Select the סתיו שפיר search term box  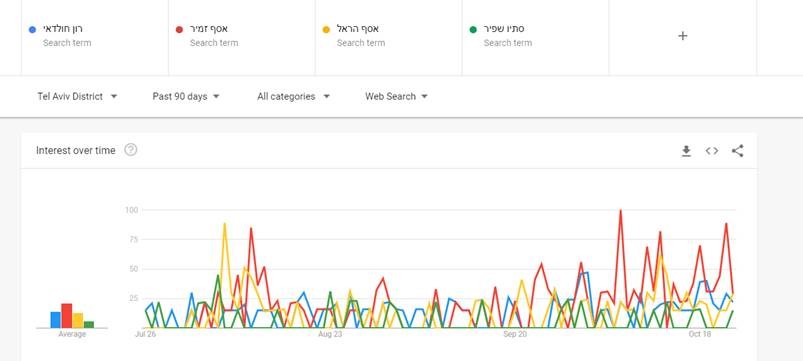click(x=536, y=36)
